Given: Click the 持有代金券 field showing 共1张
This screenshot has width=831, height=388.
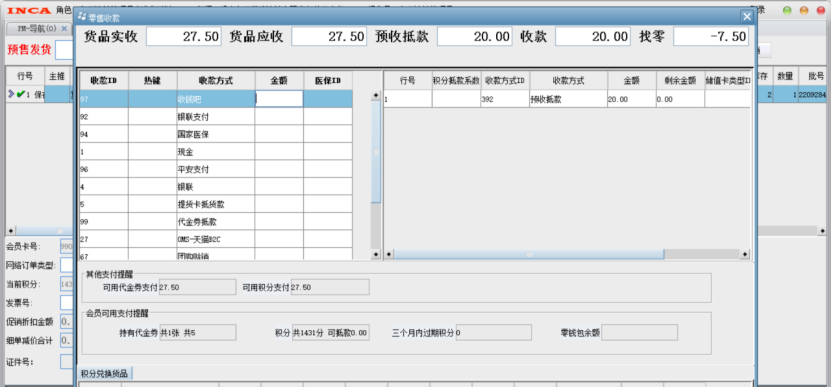Looking at the screenshot, I should (x=197, y=333).
